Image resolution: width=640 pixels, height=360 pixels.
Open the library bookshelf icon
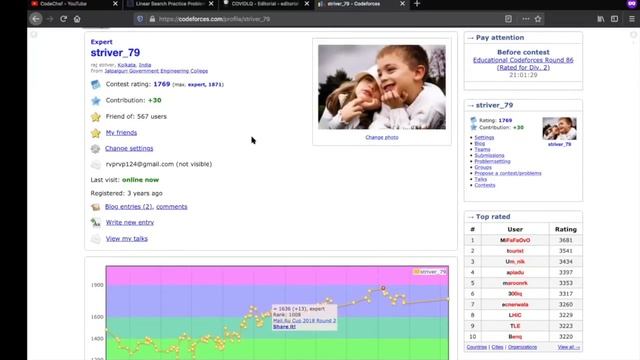tap(601, 19)
